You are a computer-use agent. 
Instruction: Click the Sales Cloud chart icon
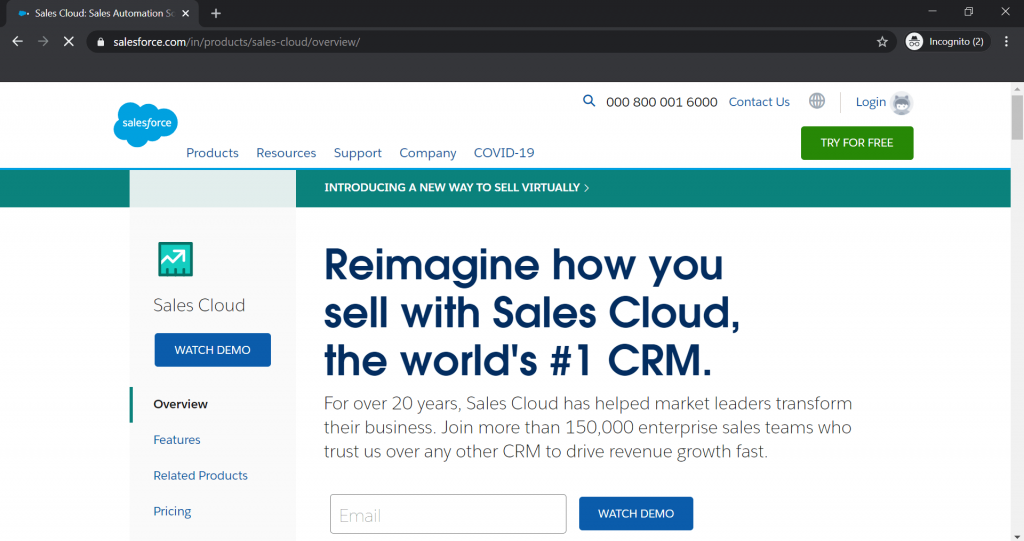(x=175, y=259)
